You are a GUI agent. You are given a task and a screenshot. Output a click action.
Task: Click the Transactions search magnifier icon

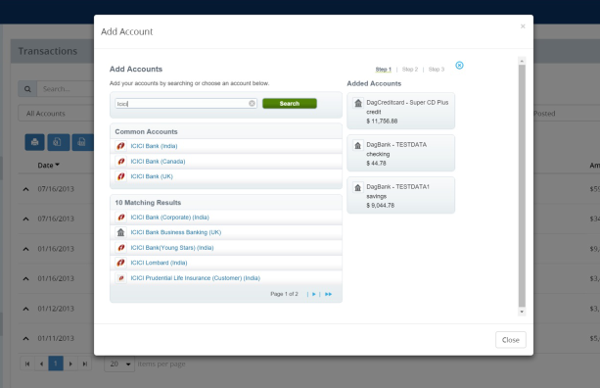click(x=28, y=89)
